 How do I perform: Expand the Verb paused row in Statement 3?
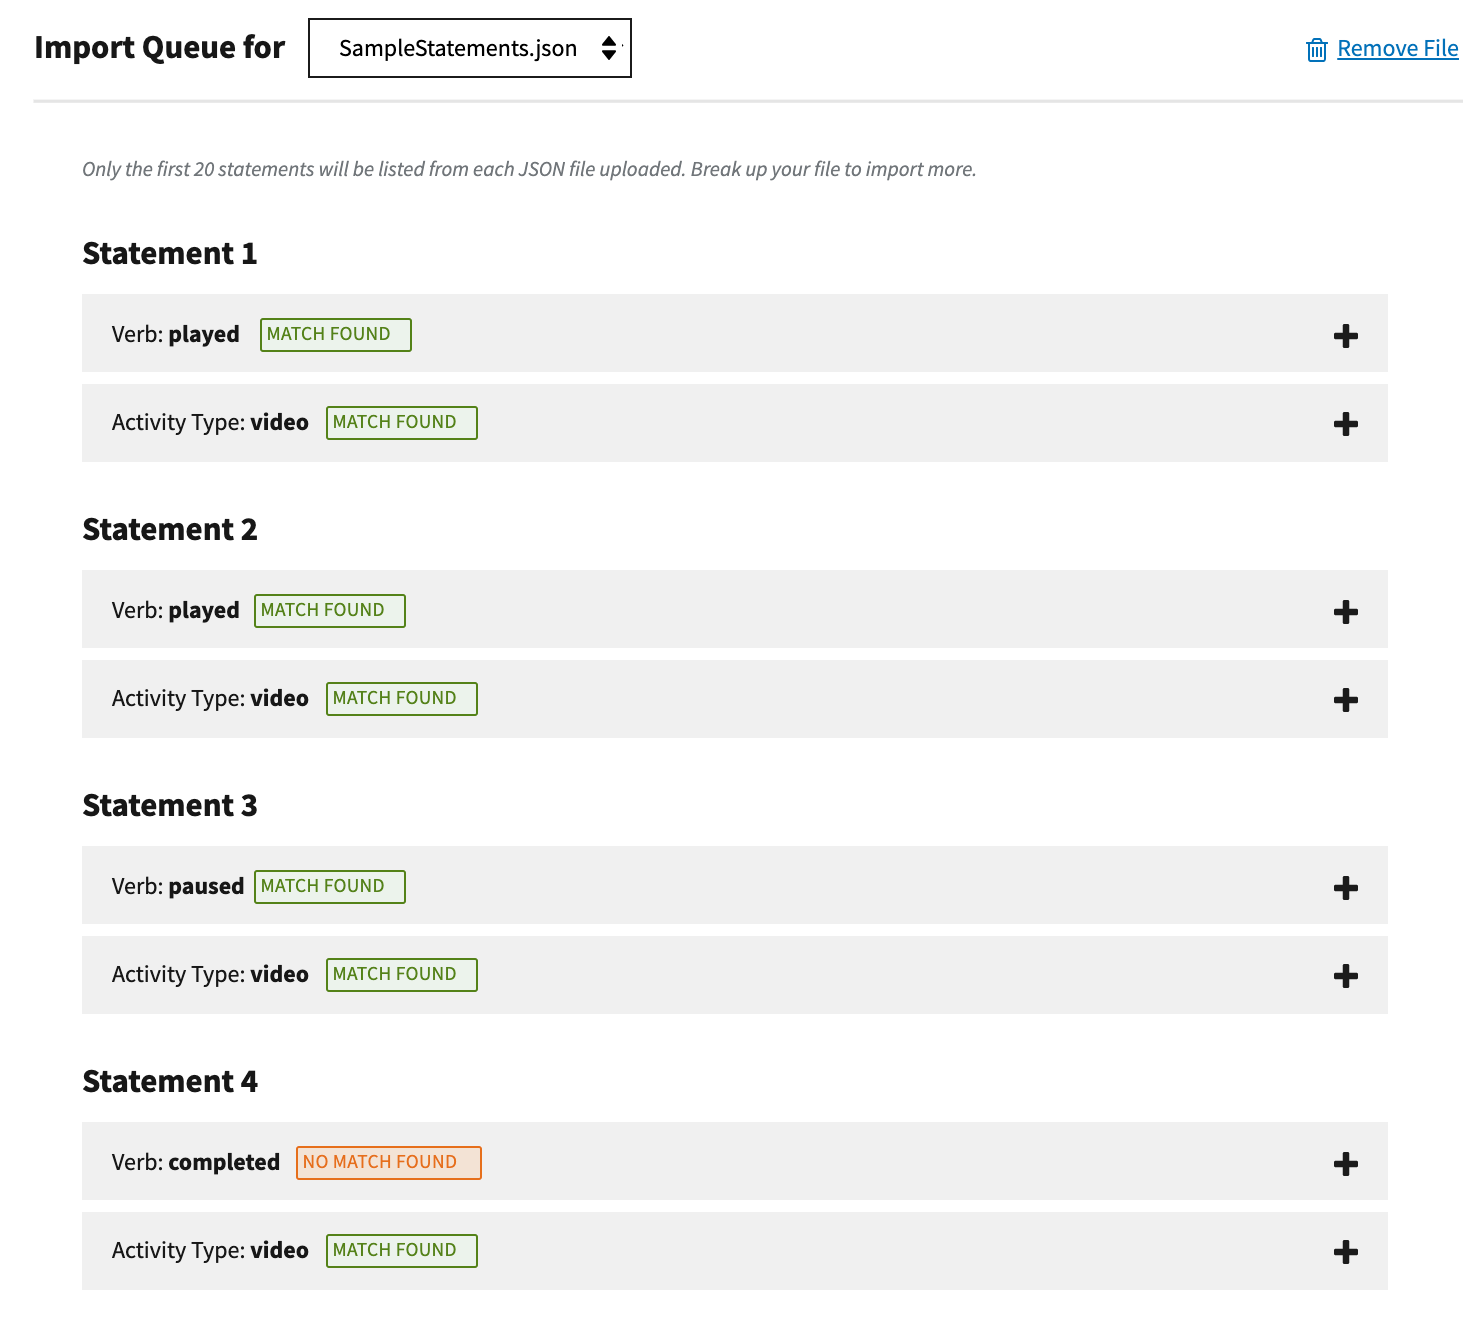pyautogui.click(x=1345, y=888)
